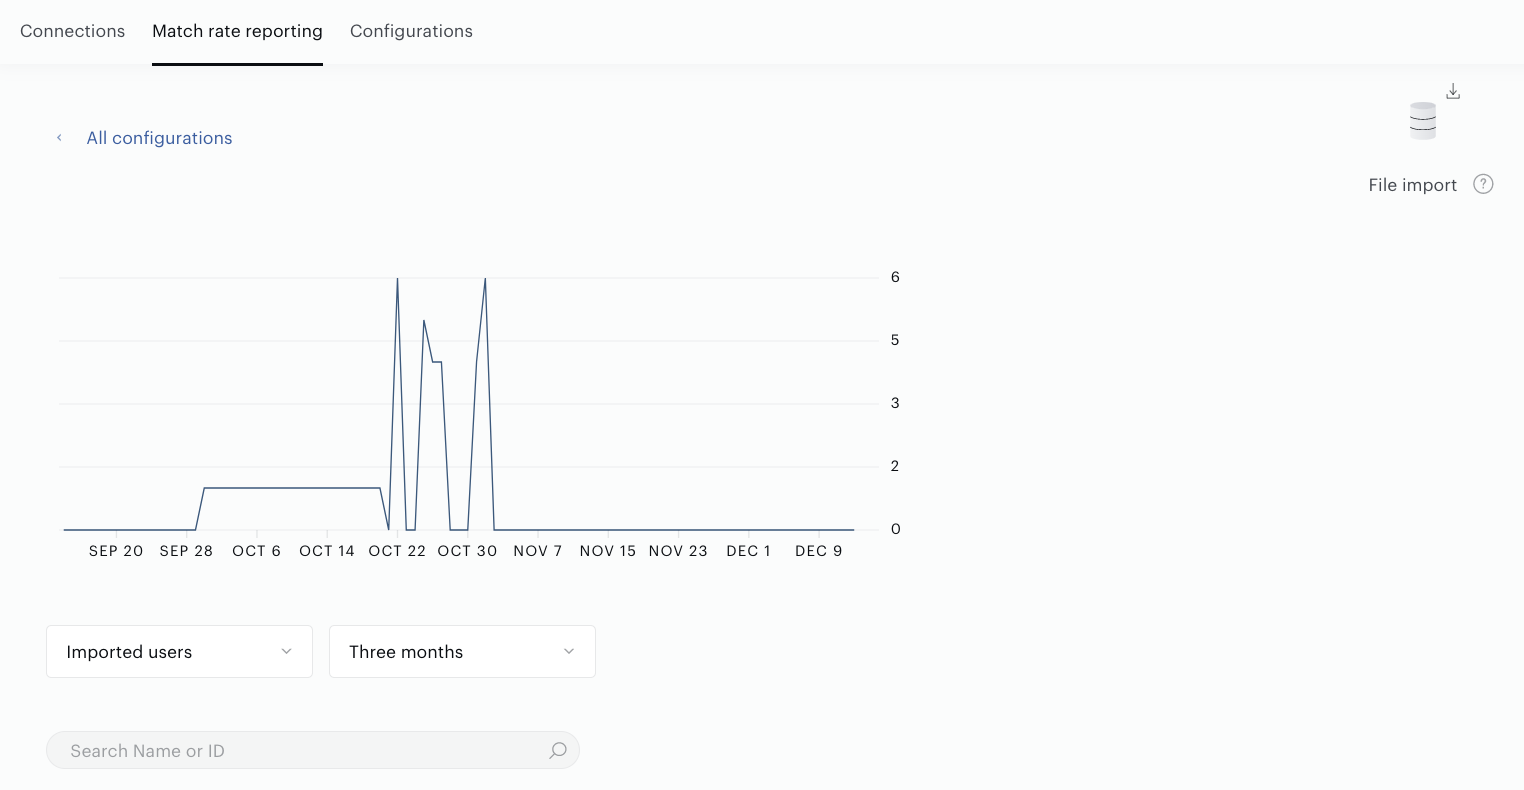The height and width of the screenshot is (790, 1524).
Task: Click the DEC 1 axis label
Action: tap(749, 551)
